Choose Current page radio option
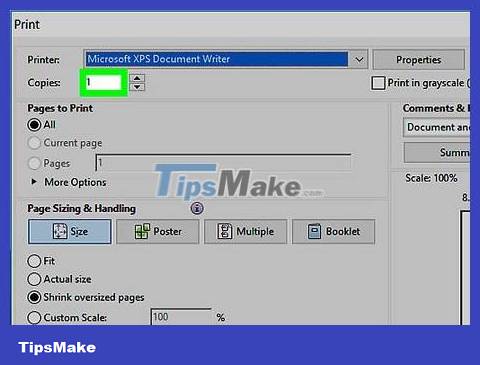The image size is (480, 365). (34, 143)
